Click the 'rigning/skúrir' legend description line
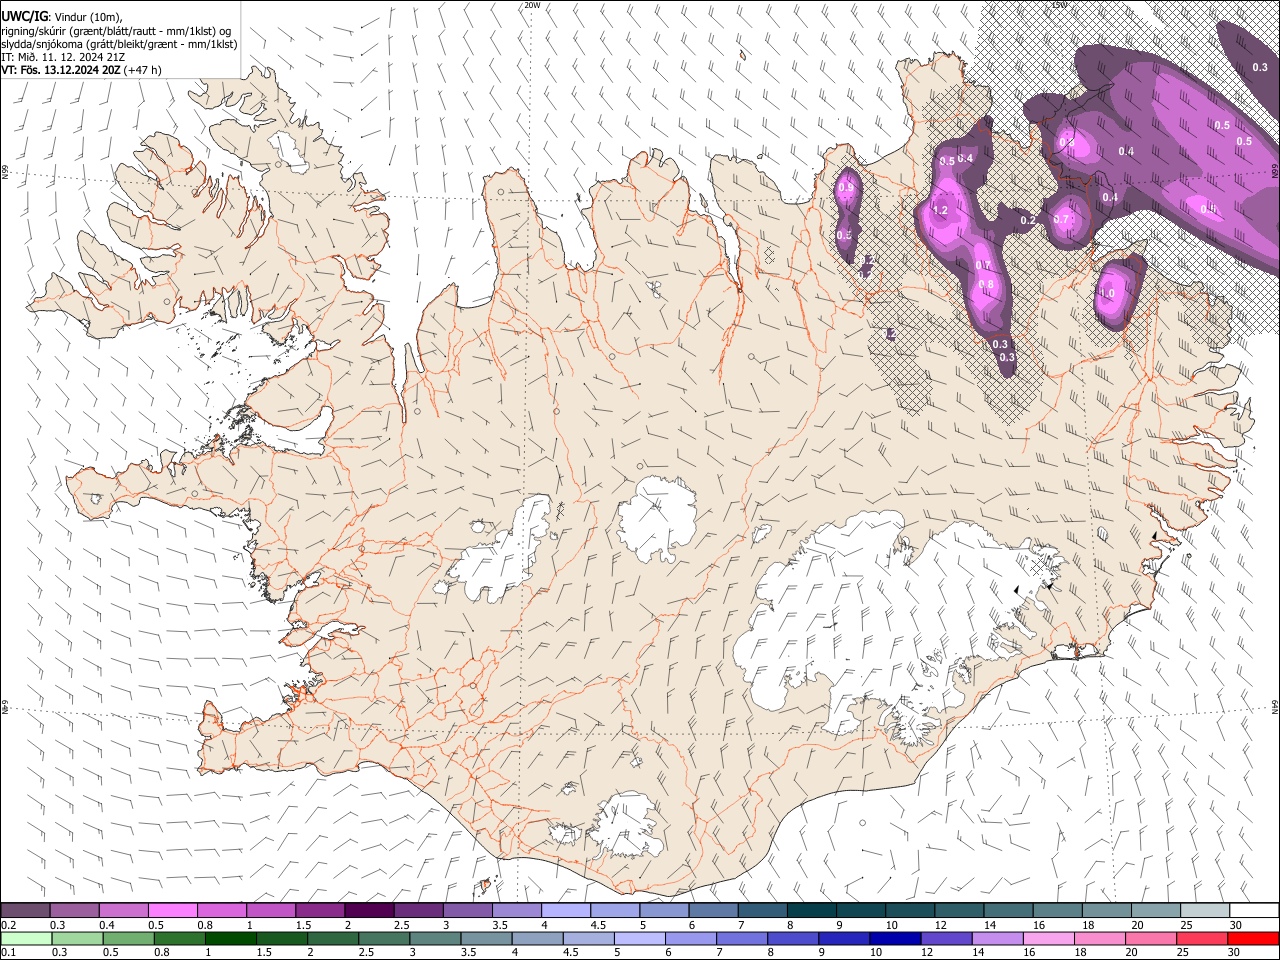Screen dimensions: 1280x960 tap(116, 31)
